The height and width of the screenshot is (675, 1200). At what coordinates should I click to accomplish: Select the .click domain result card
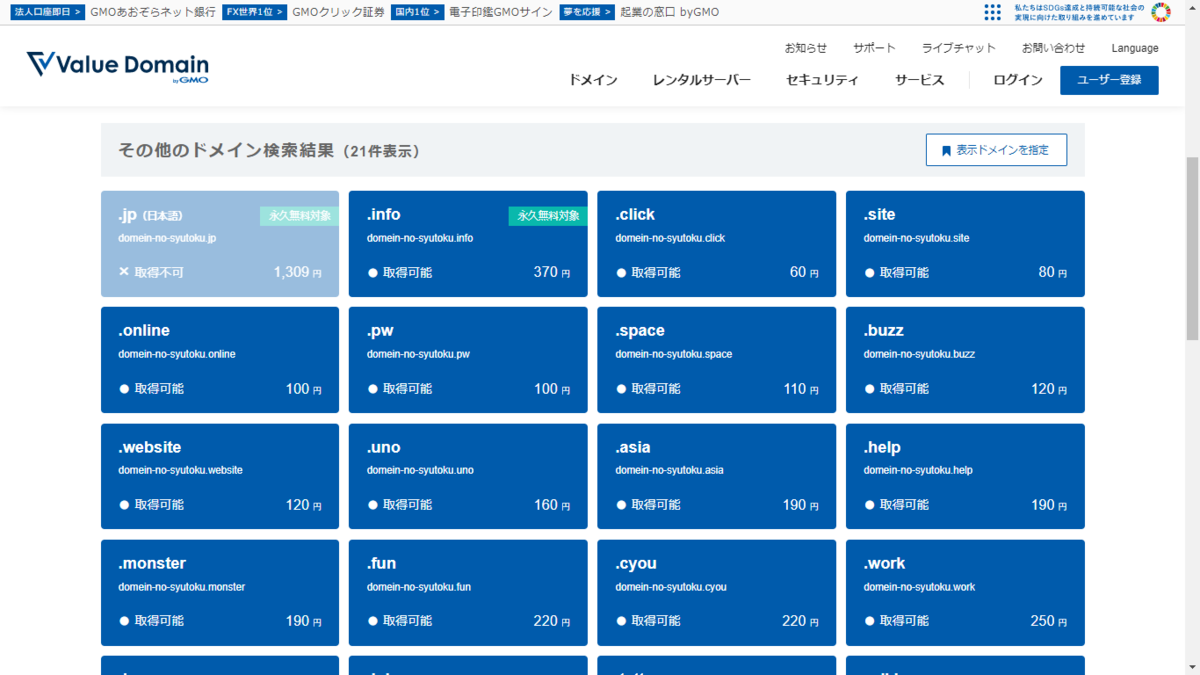(x=716, y=243)
